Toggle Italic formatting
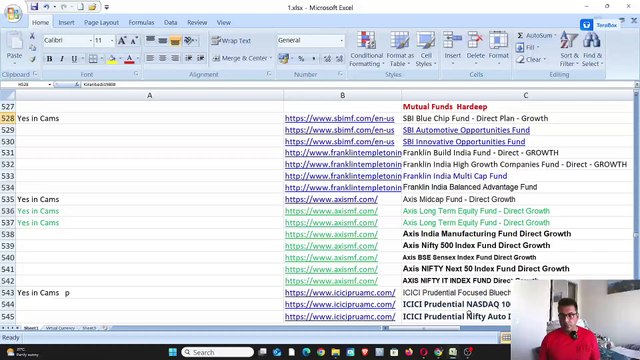The height and width of the screenshot is (360, 640). pyautogui.click(x=62, y=59)
